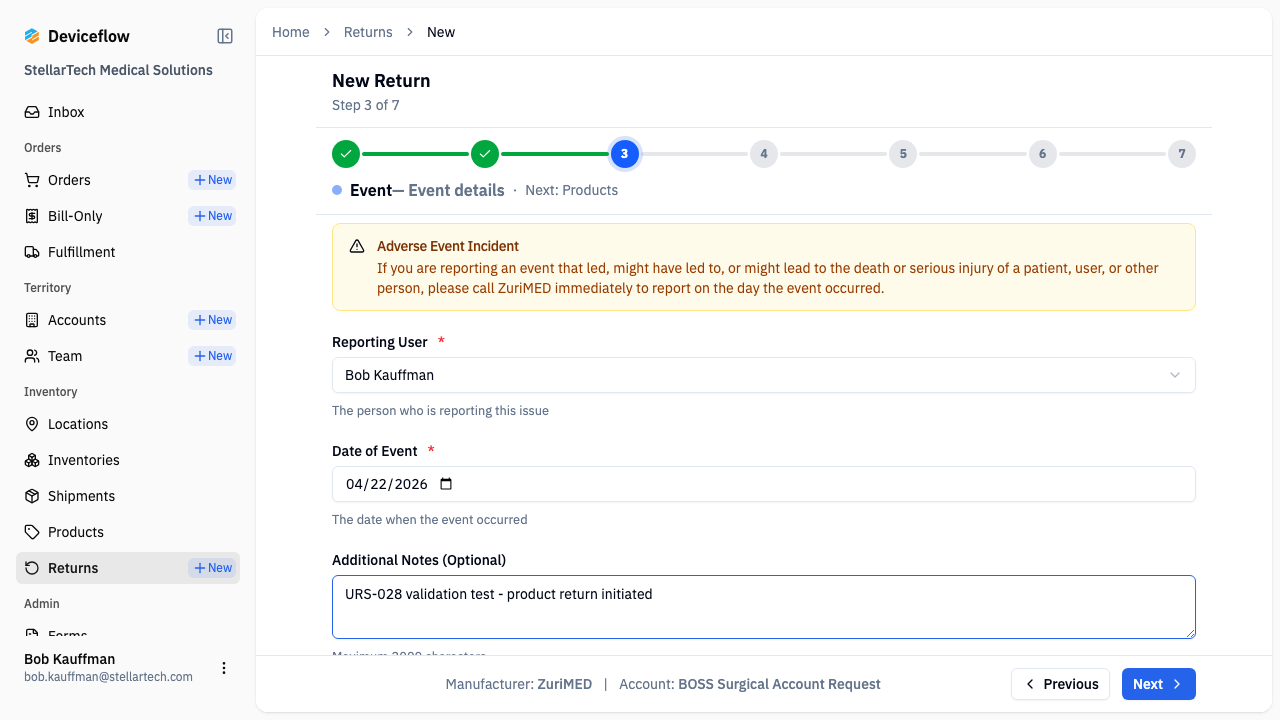
Task: Open the Returns breadcrumb link
Action: coord(368,32)
